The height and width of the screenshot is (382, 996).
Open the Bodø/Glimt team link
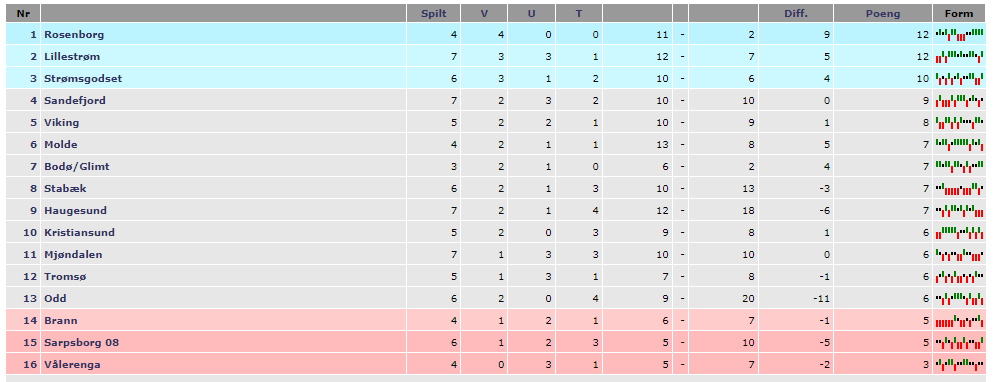(x=77, y=167)
